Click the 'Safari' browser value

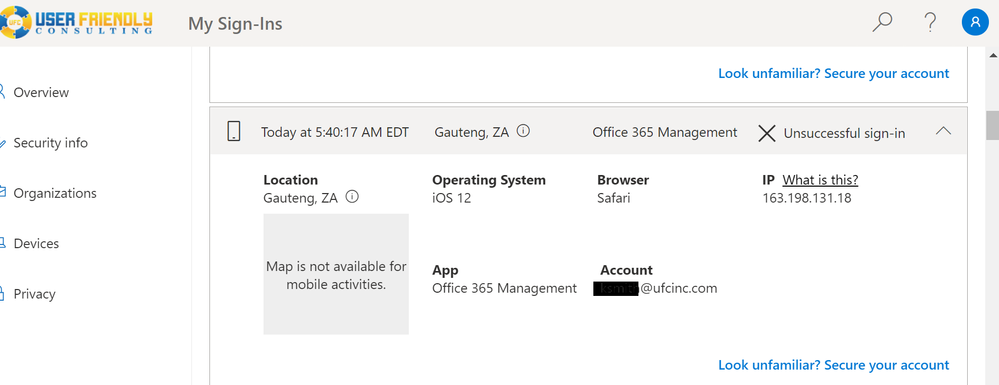tap(614, 198)
